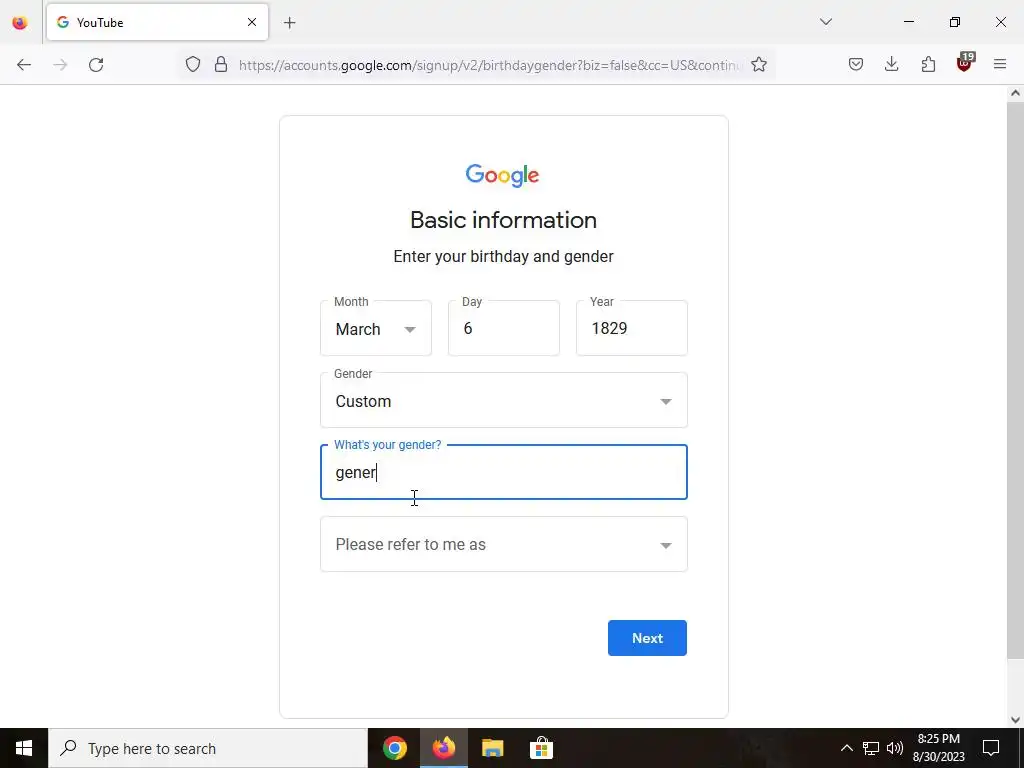
Task: Open Chrome from the taskbar
Action: tap(394, 748)
